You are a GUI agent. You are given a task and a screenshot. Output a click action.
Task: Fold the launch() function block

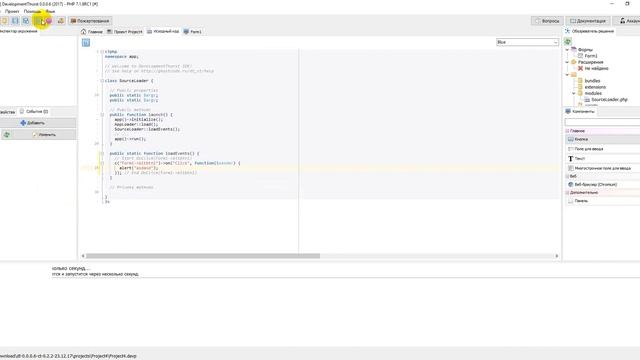coord(102,115)
